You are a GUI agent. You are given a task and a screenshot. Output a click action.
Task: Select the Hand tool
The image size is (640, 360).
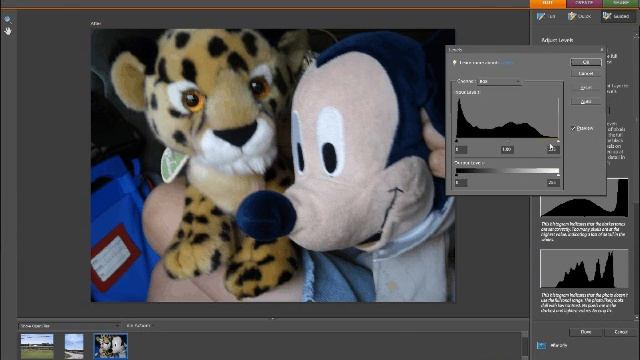tap(7, 31)
